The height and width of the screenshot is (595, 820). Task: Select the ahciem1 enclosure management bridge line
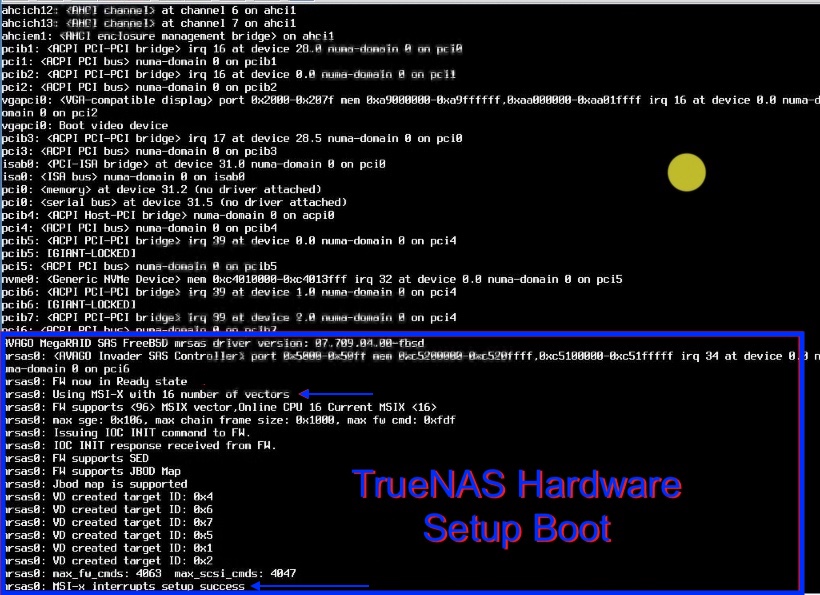coord(168,36)
